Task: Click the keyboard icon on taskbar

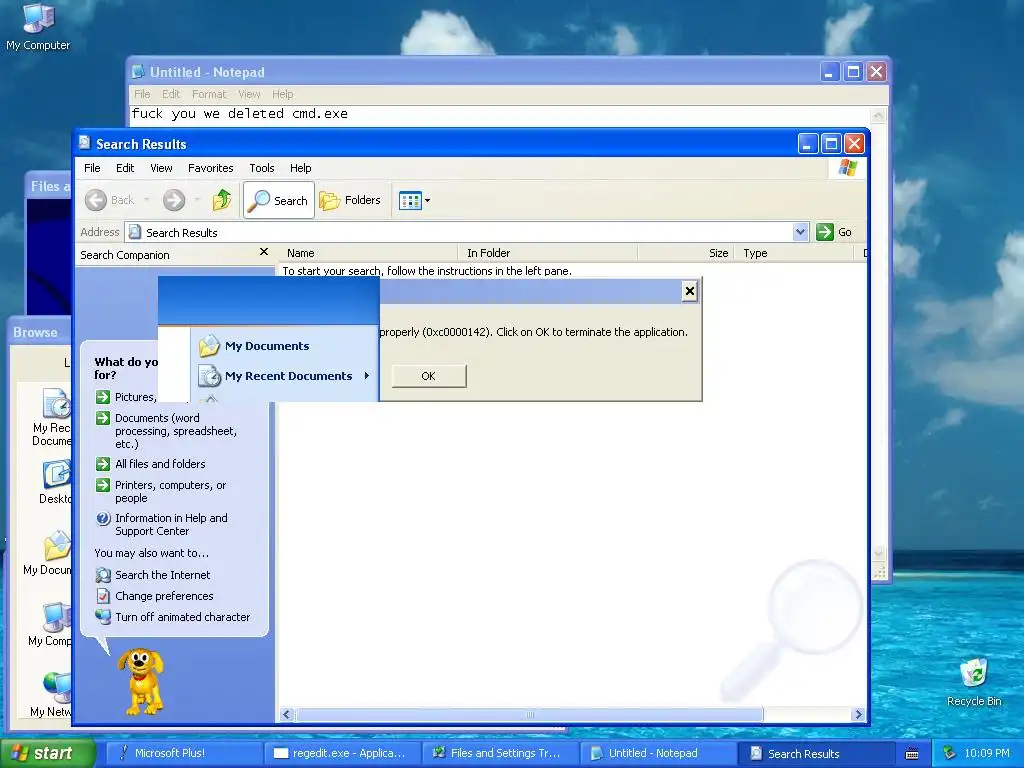Action: tap(912, 754)
